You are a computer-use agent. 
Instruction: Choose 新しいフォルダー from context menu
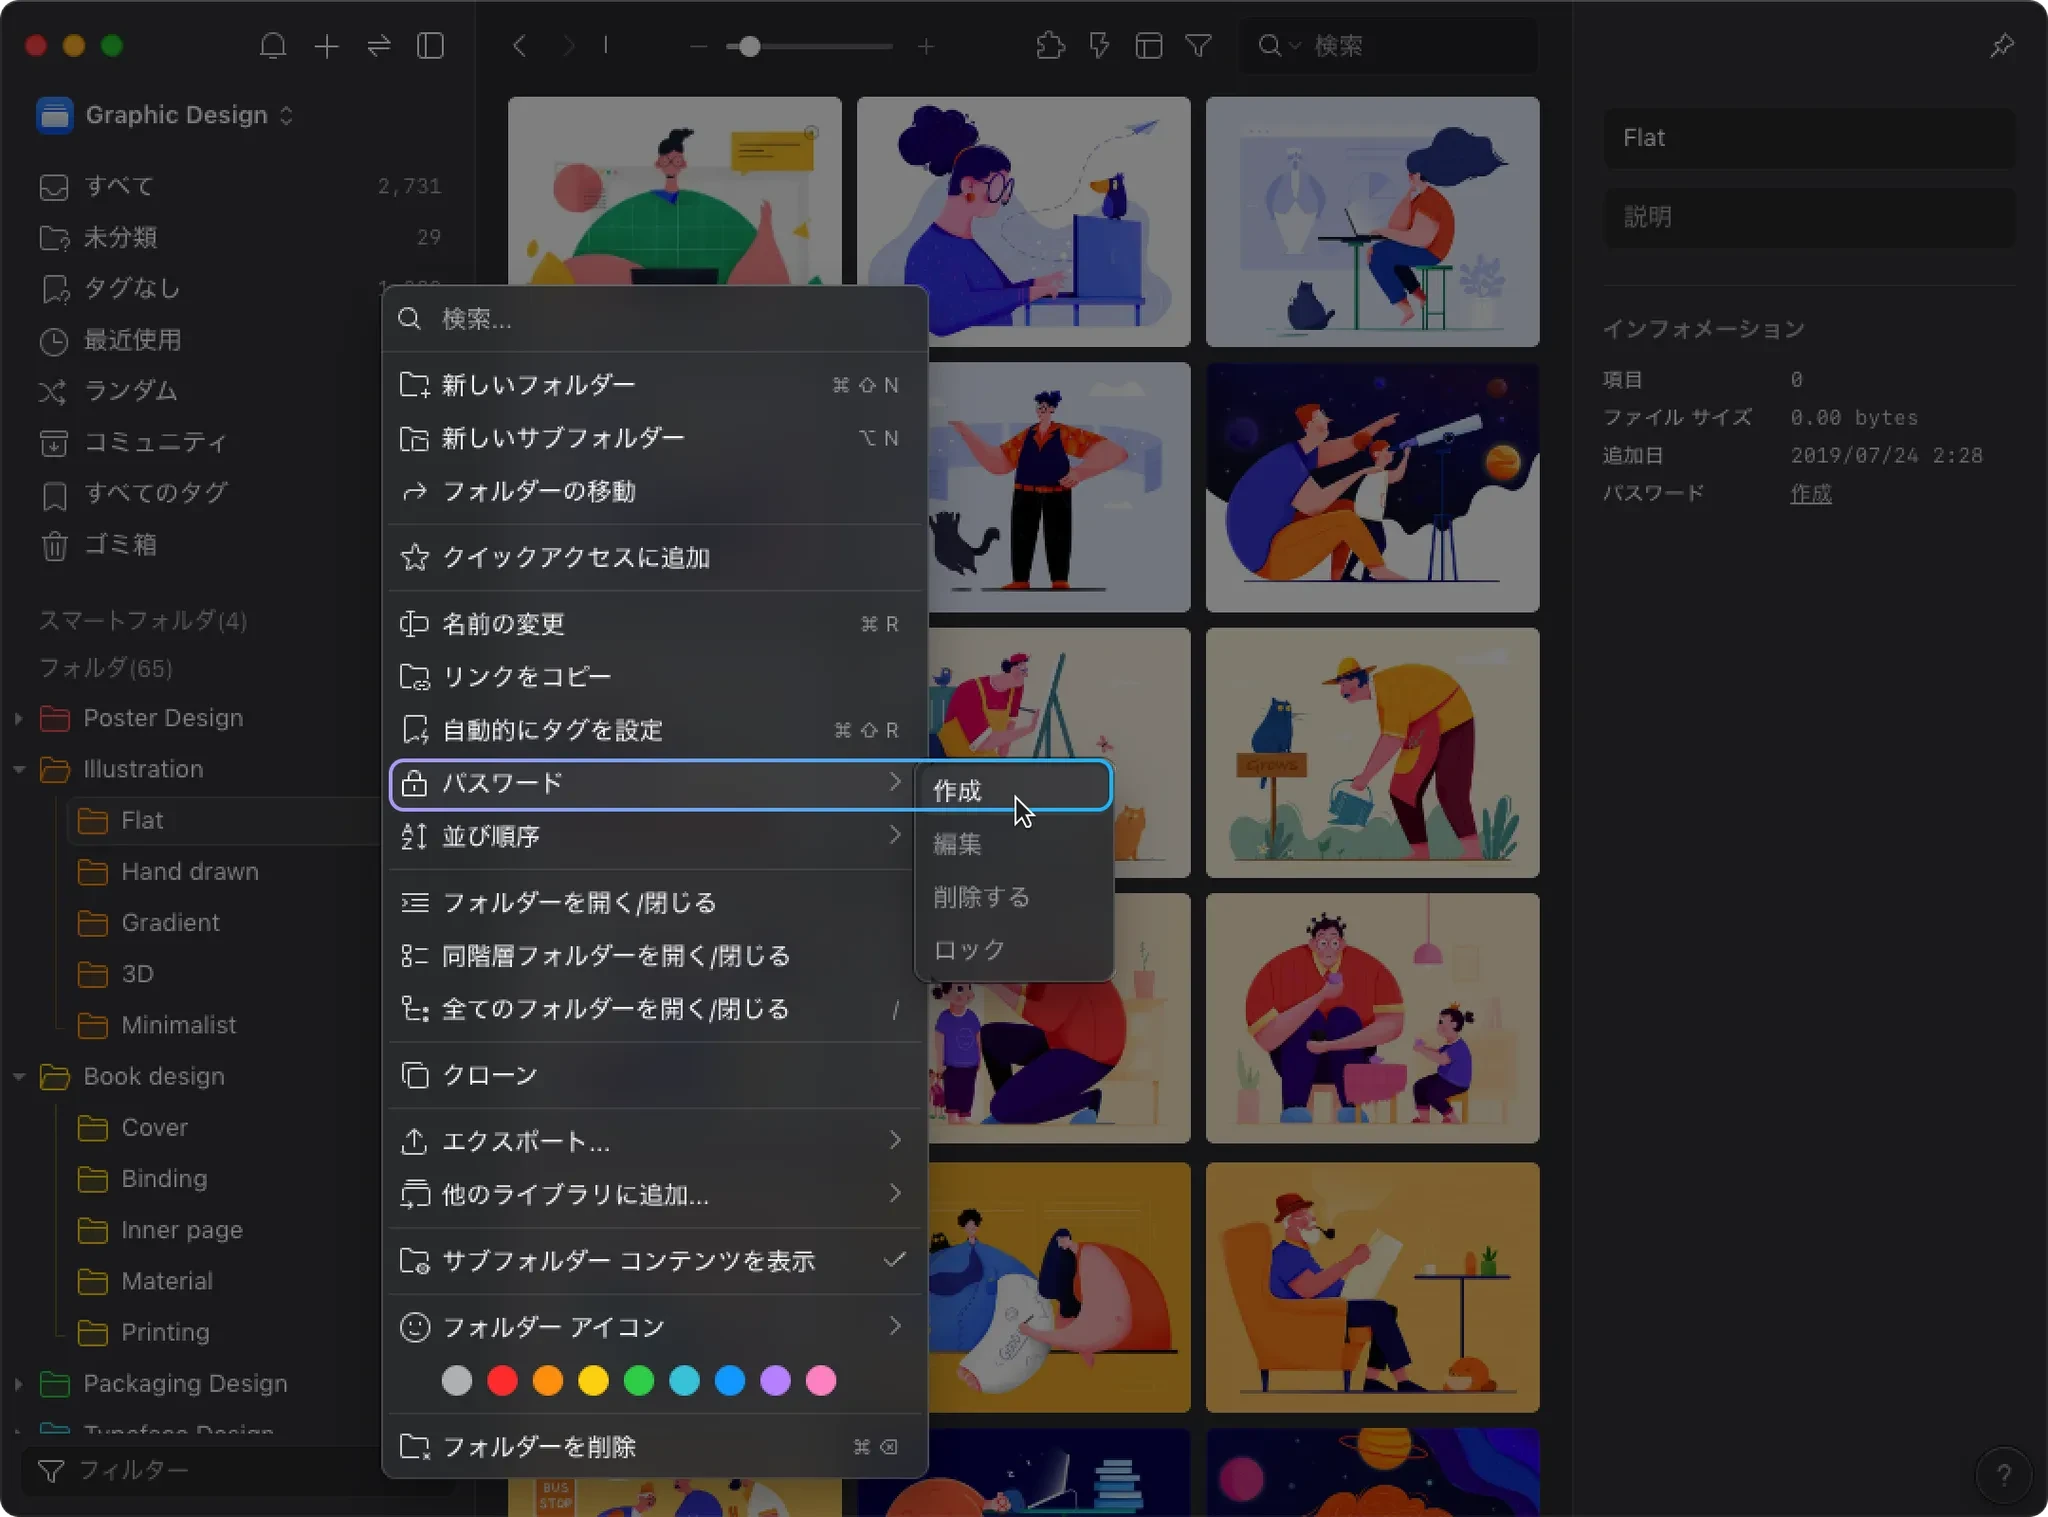pos(654,385)
